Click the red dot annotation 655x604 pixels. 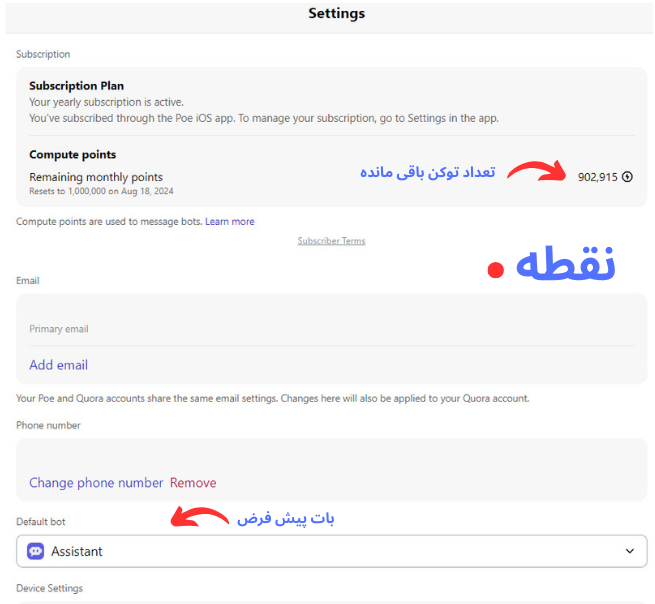click(495, 270)
